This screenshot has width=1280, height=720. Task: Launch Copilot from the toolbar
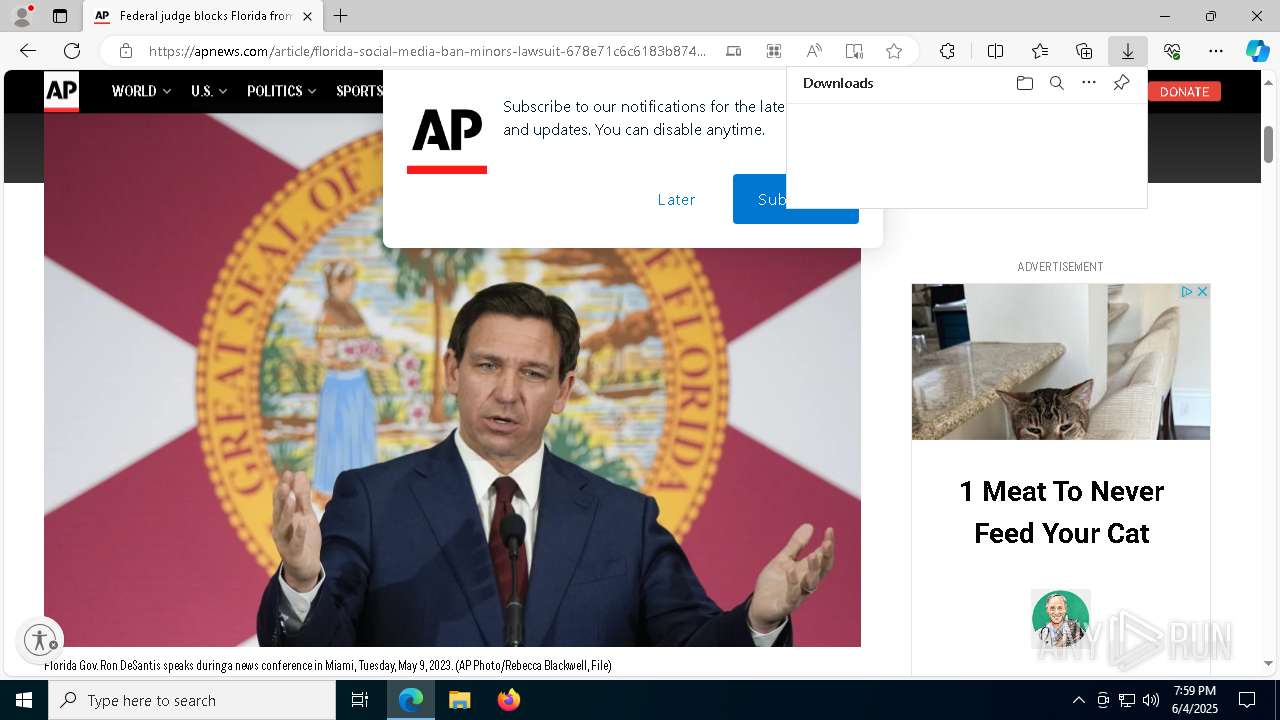[x=1257, y=51]
